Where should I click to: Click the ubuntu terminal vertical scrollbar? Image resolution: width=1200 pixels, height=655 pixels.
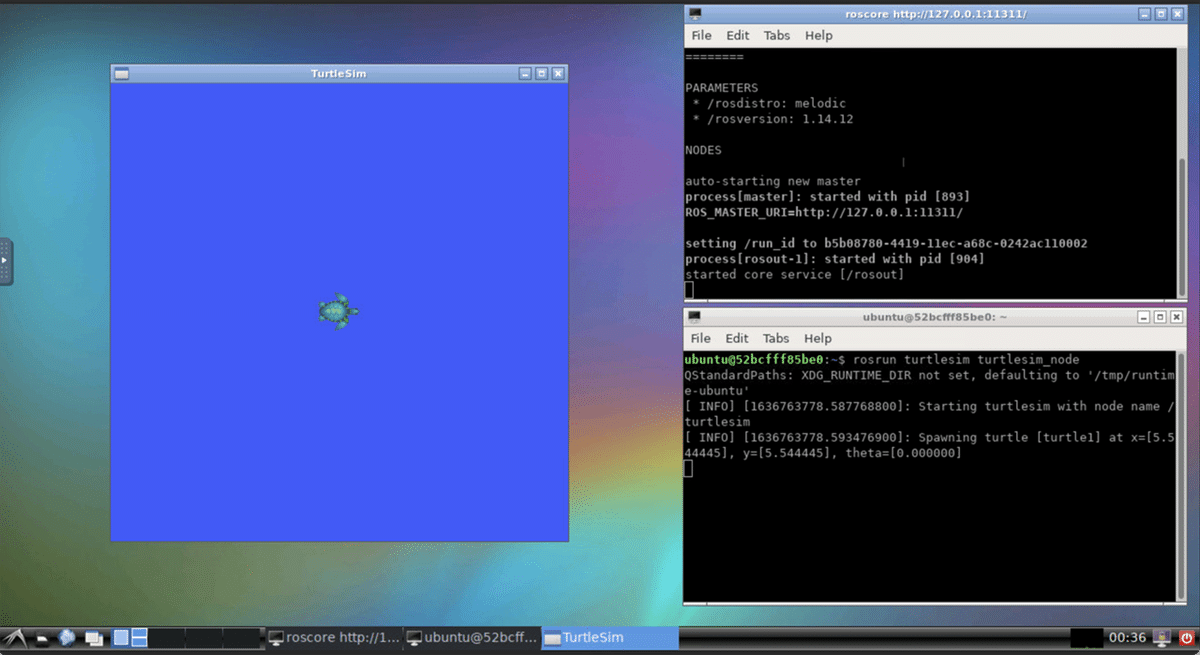click(1181, 475)
